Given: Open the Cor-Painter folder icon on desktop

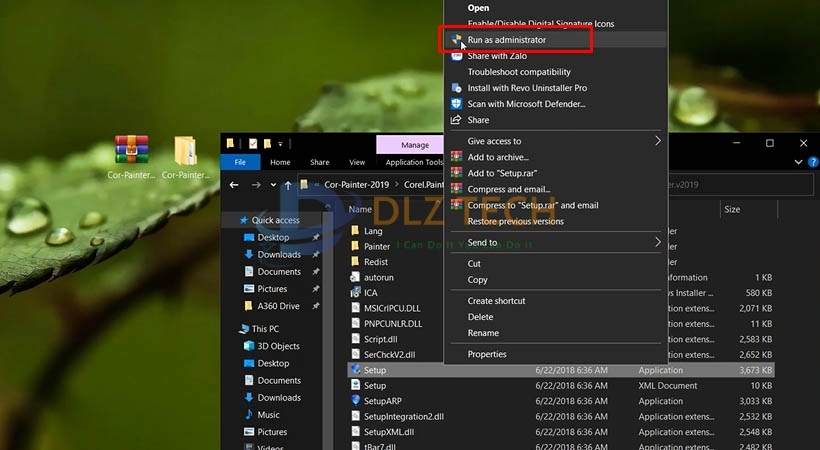Looking at the screenshot, I should tap(186, 156).
